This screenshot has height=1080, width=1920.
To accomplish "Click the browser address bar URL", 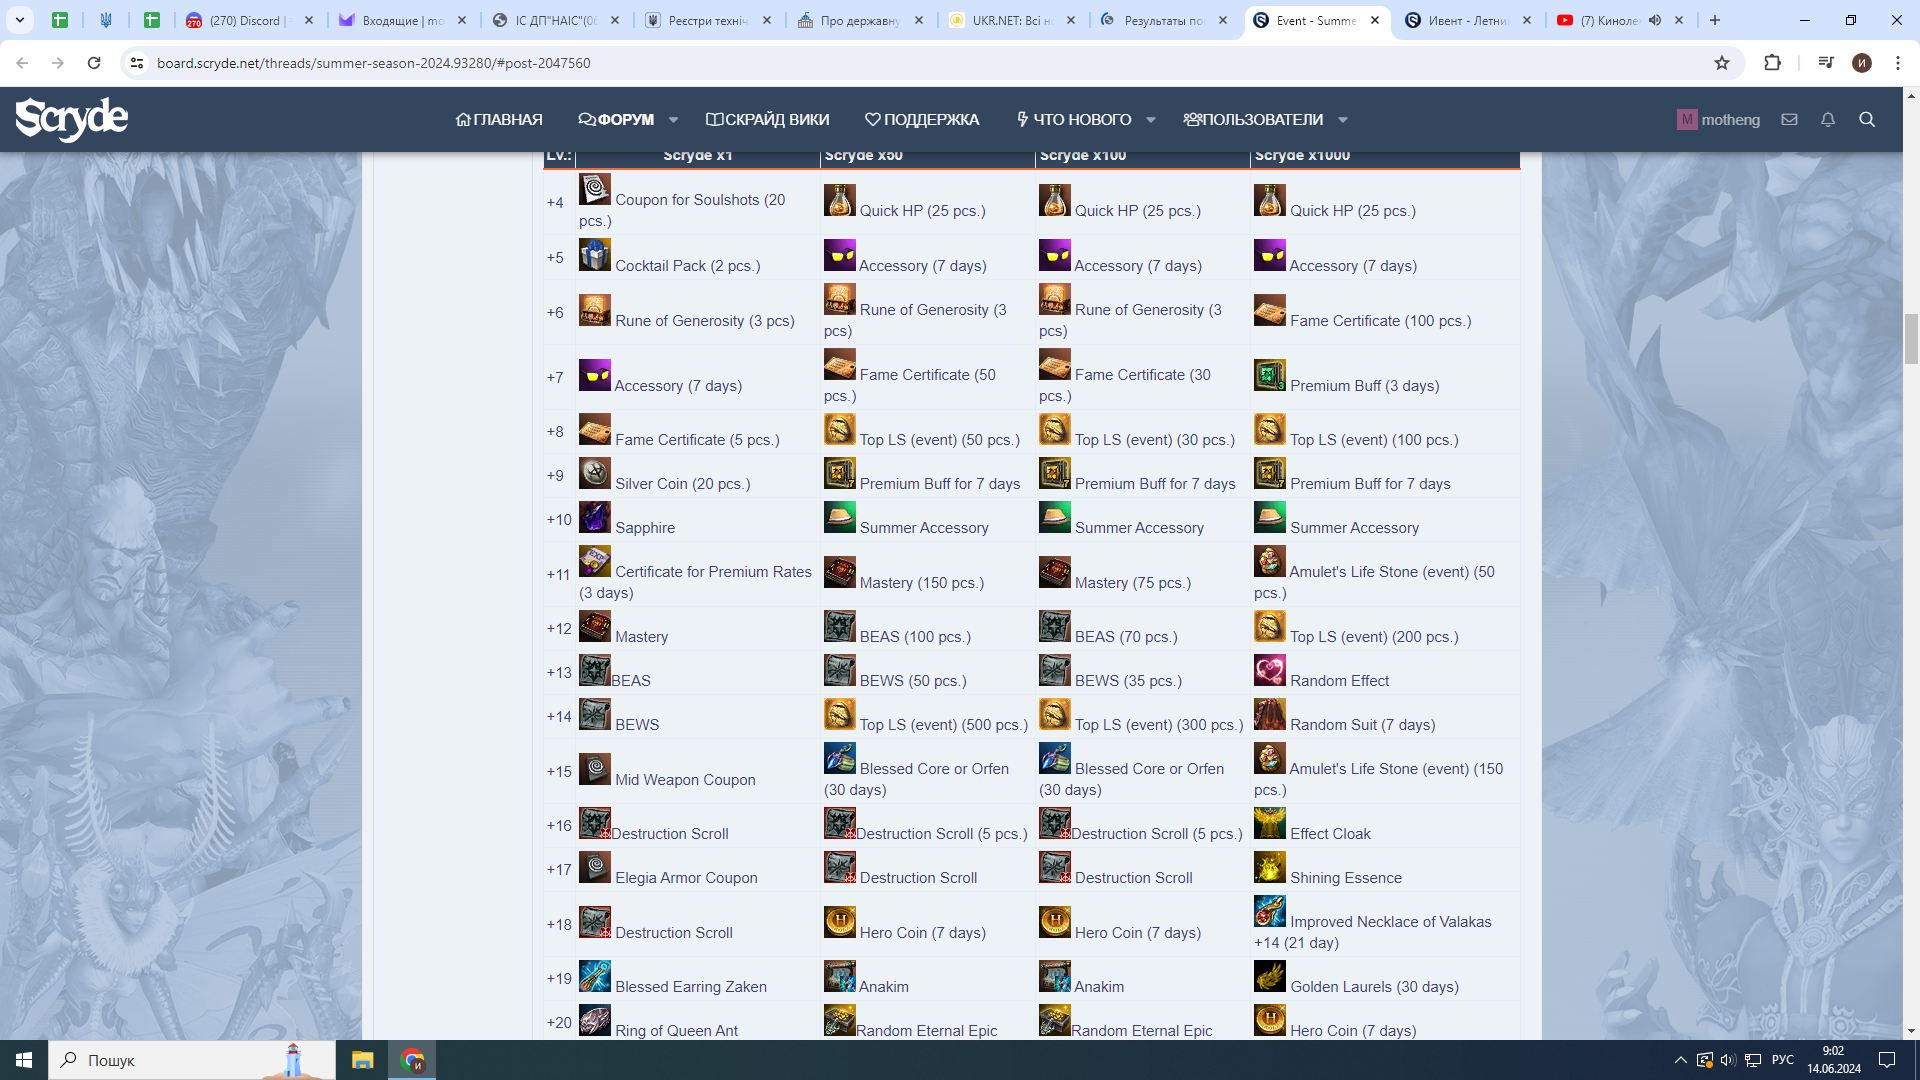I will click(373, 63).
